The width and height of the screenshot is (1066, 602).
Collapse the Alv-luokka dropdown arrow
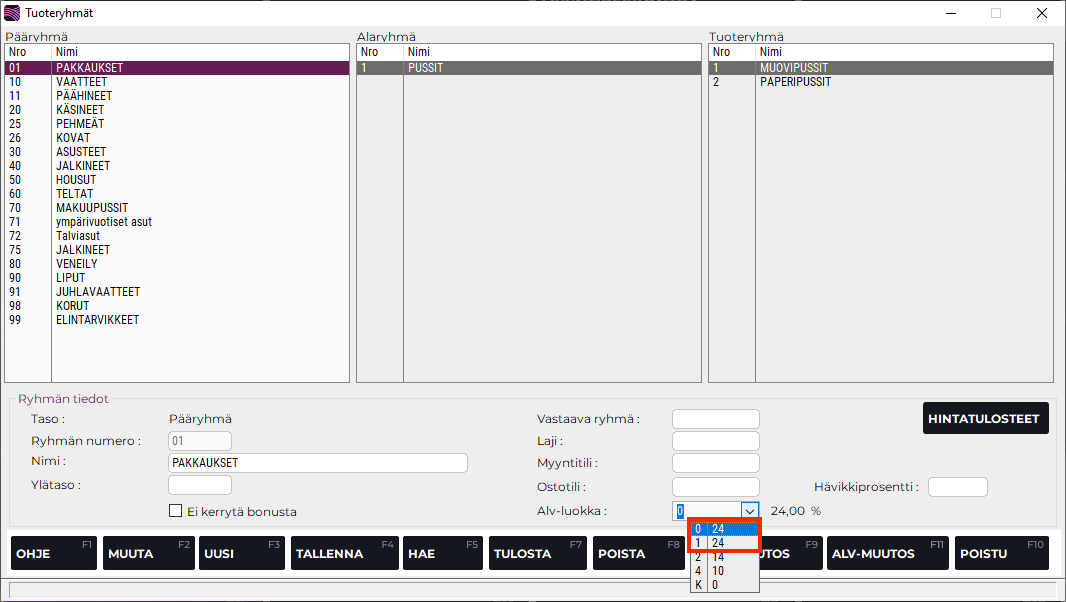[x=749, y=511]
